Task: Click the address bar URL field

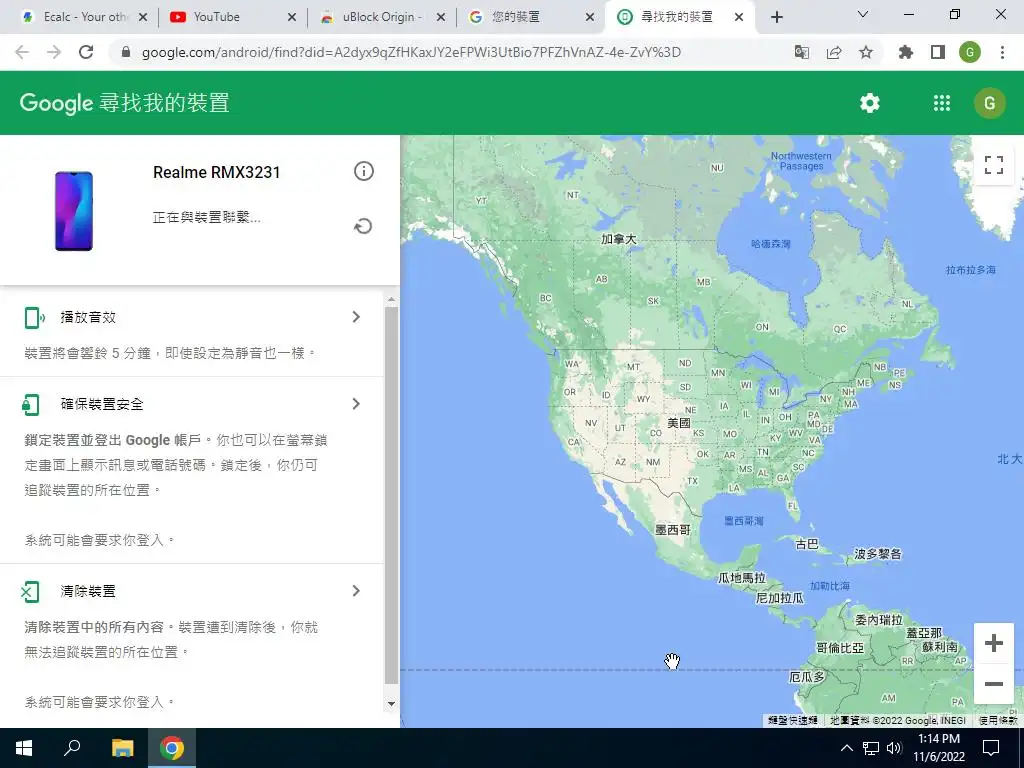Action: coord(411,52)
